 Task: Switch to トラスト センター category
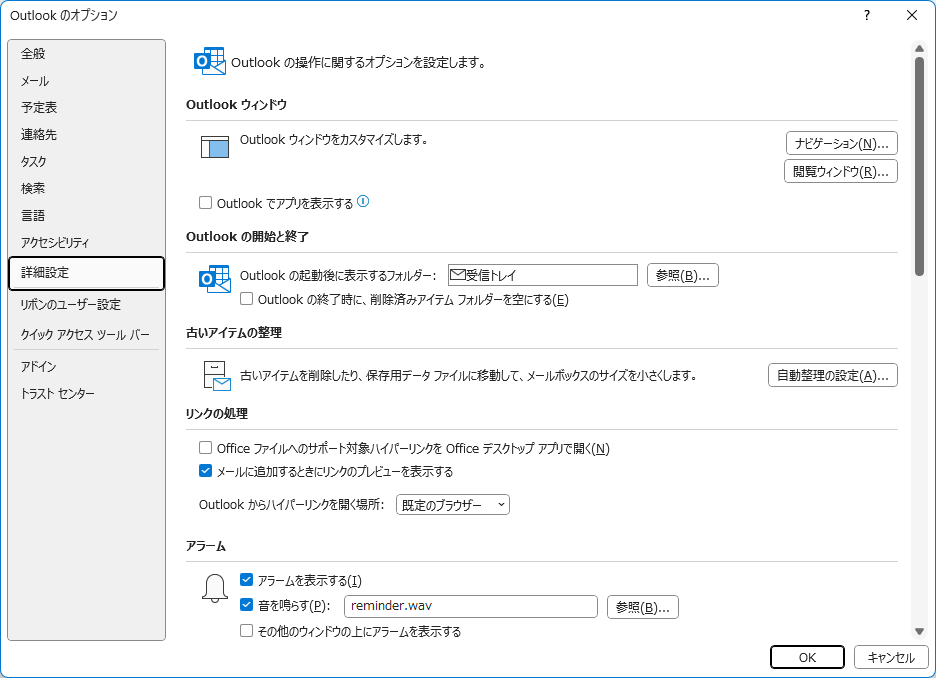click(x=58, y=394)
